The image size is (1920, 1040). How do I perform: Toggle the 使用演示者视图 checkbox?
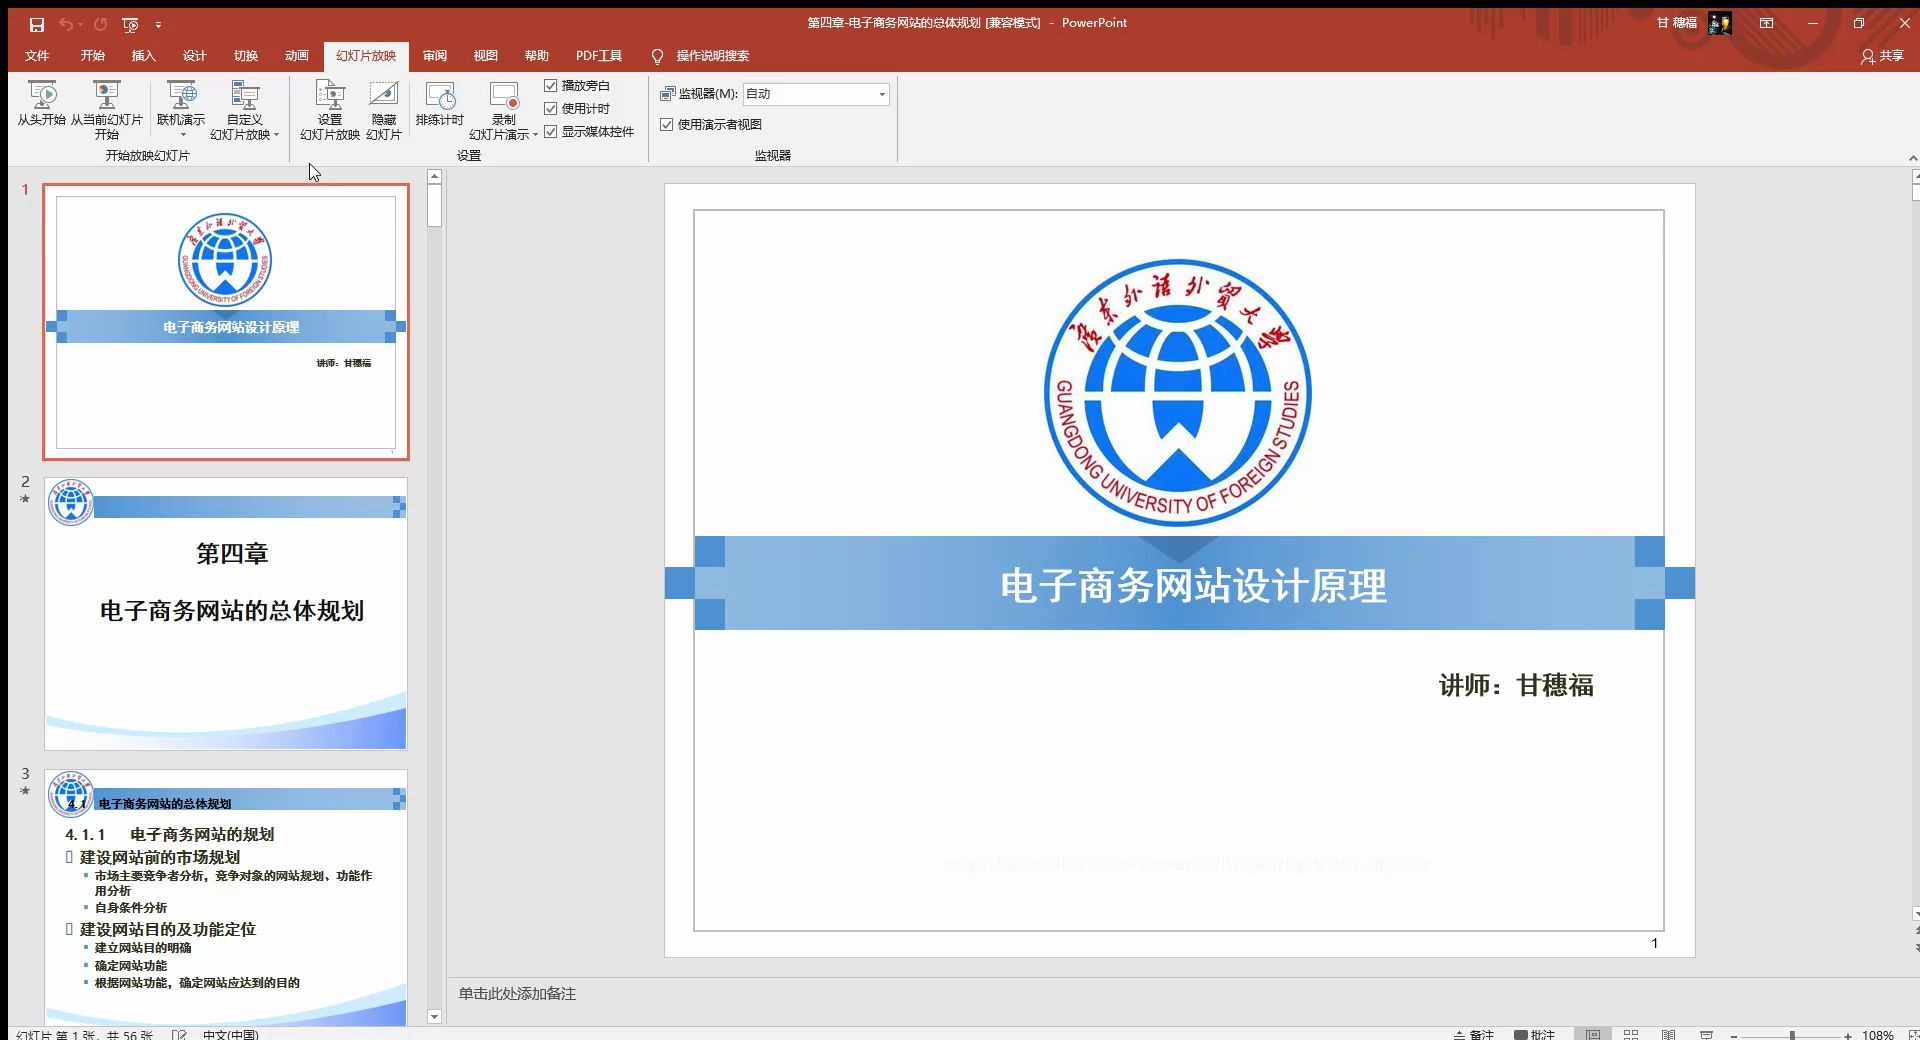(x=666, y=125)
